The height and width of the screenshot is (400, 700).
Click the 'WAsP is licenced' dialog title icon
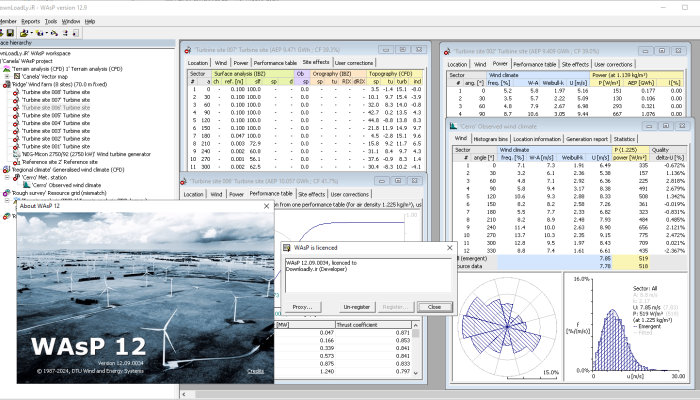[287, 248]
